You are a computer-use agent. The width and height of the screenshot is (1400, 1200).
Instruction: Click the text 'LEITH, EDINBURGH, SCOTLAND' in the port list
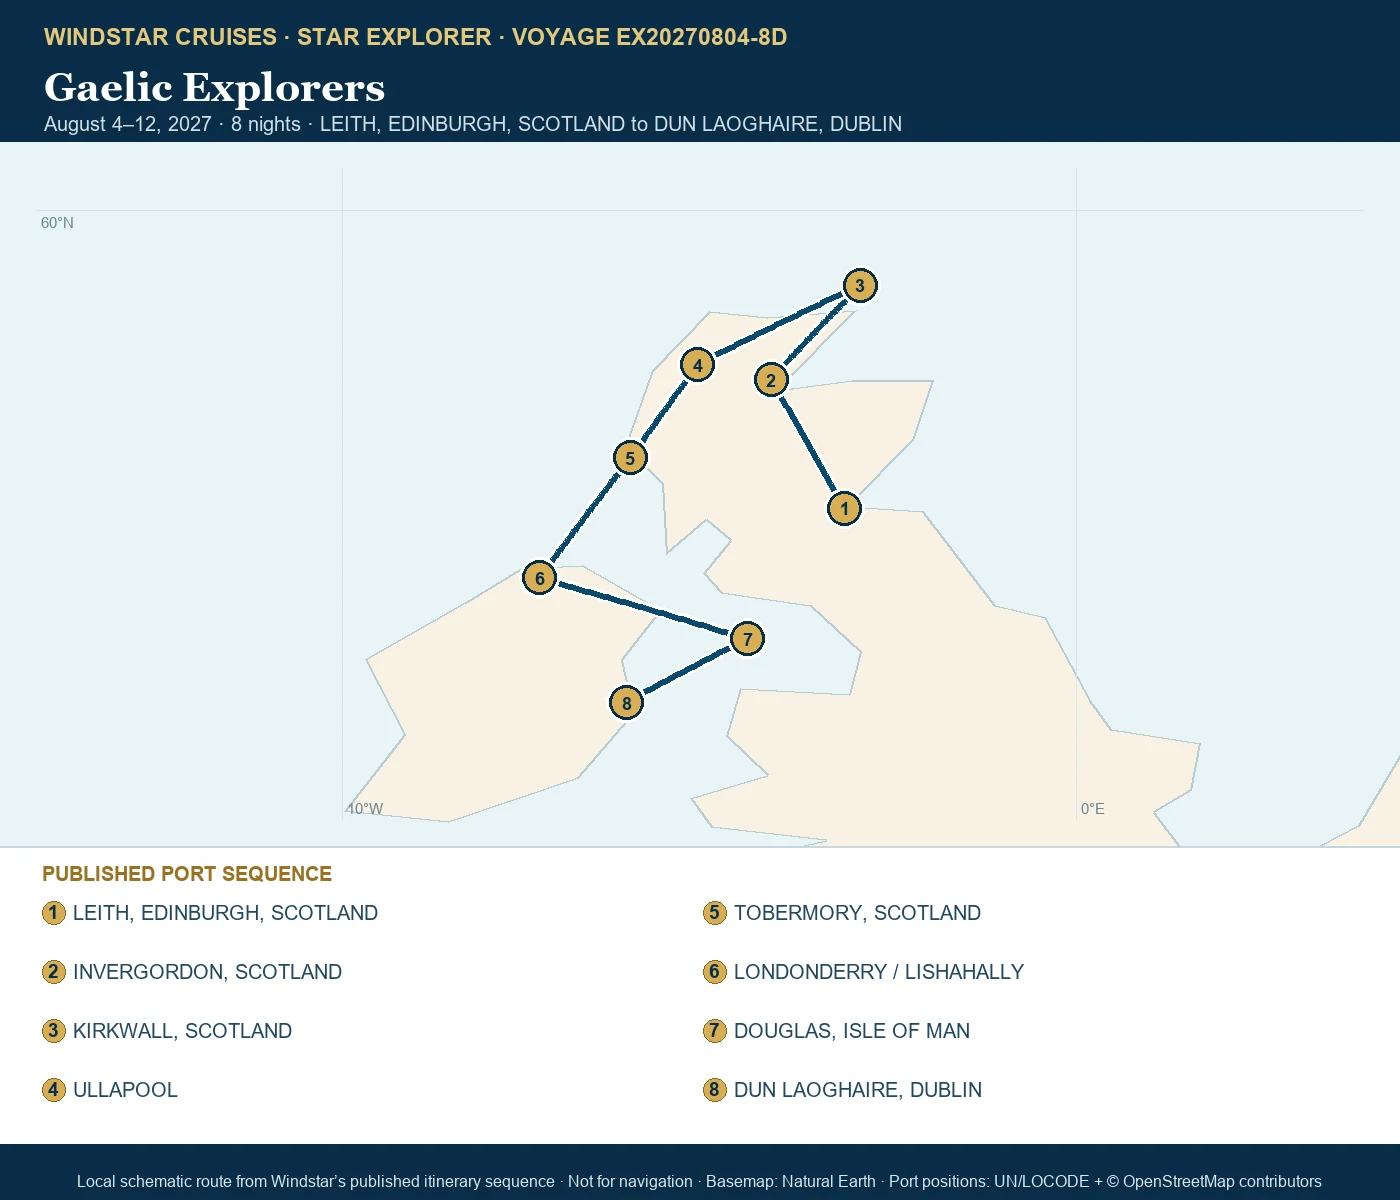pyautogui.click(x=225, y=913)
